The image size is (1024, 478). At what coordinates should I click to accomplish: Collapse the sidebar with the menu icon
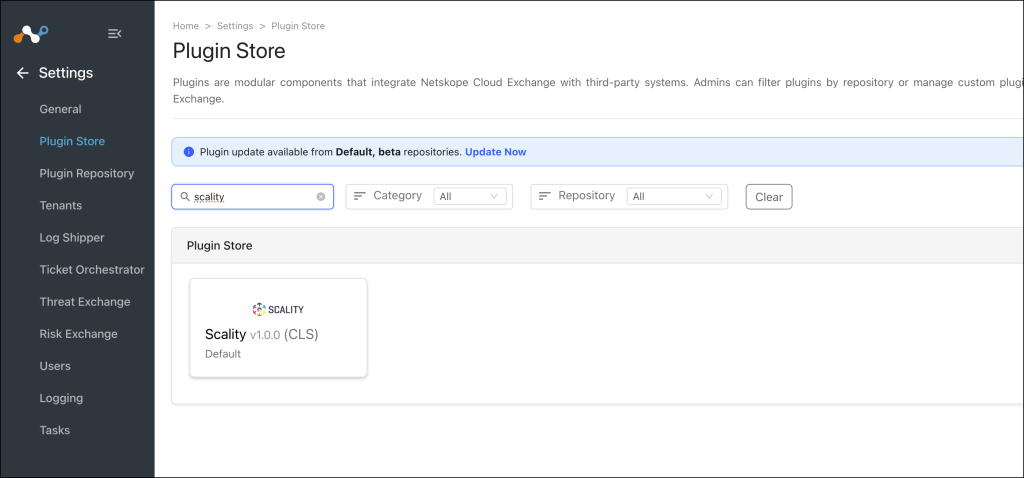pyautogui.click(x=114, y=34)
